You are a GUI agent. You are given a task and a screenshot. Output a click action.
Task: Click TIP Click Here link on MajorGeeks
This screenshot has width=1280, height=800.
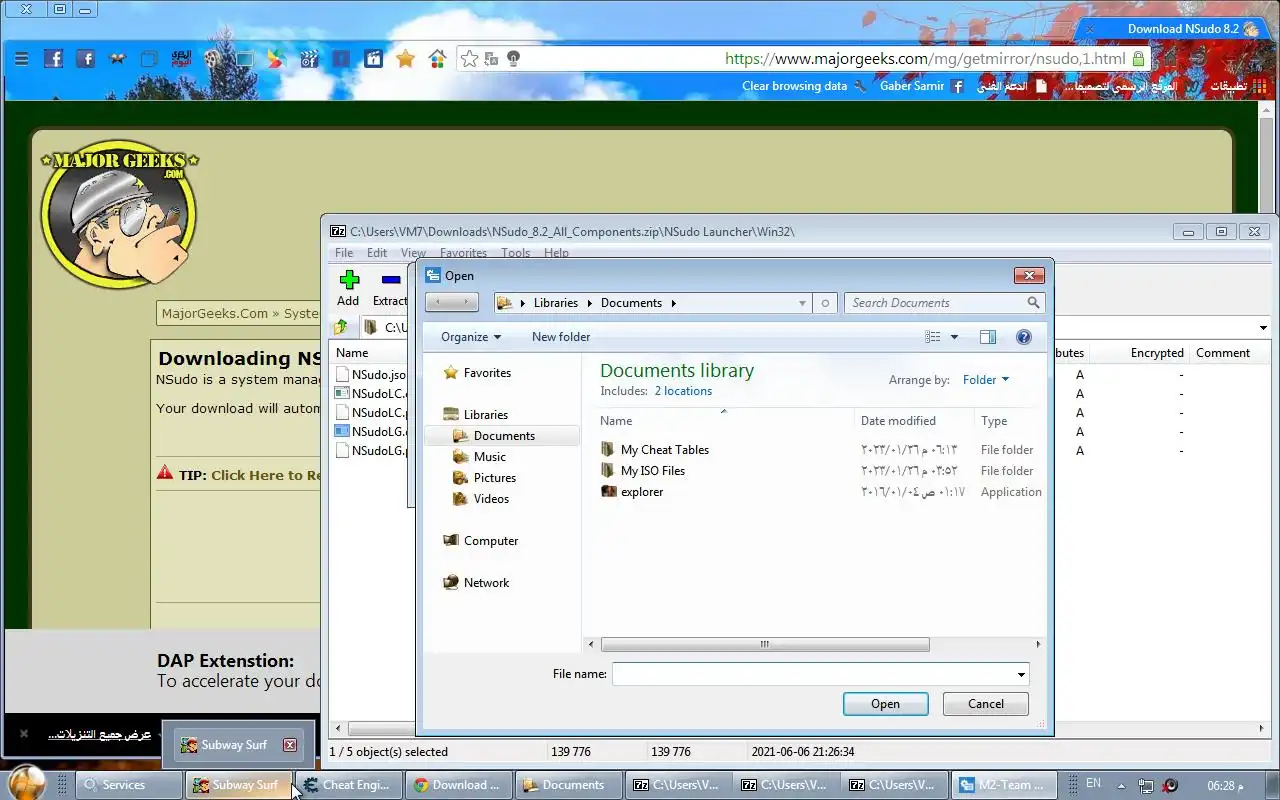[266, 475]
